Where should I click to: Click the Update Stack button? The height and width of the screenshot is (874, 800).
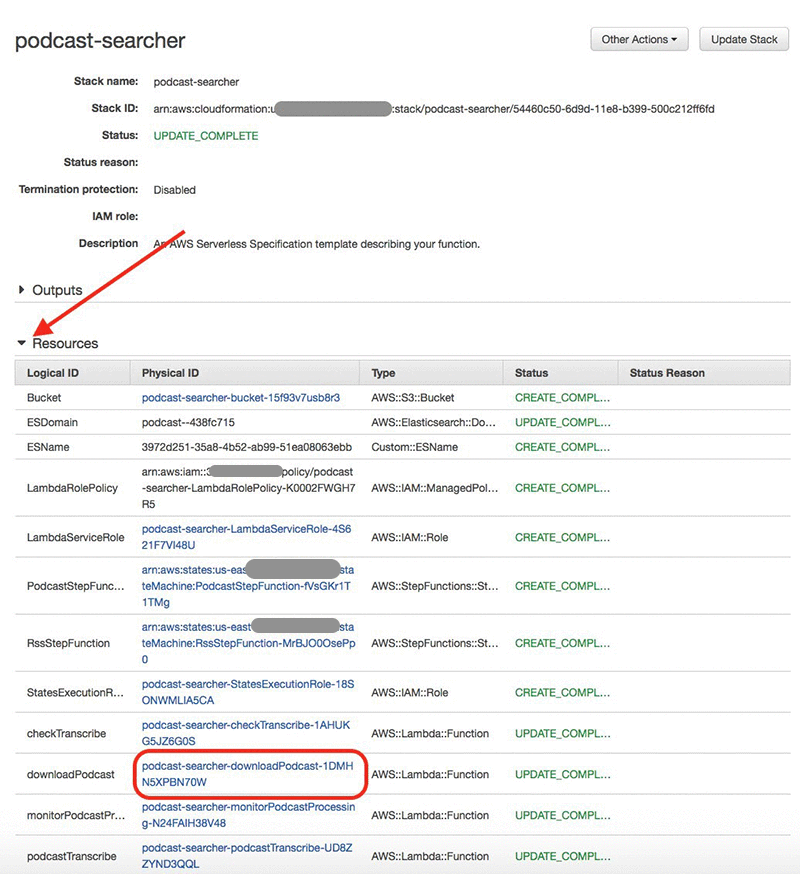[744, 40]
